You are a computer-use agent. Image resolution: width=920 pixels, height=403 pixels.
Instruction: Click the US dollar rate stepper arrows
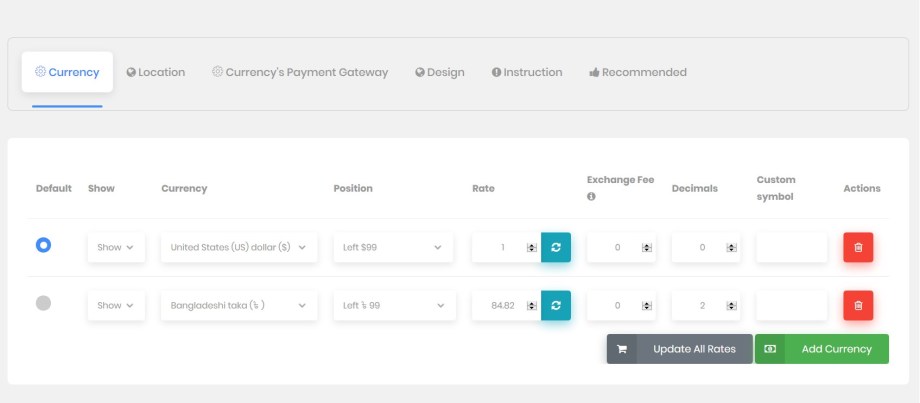pyautogui.click(x=532, y=248)
